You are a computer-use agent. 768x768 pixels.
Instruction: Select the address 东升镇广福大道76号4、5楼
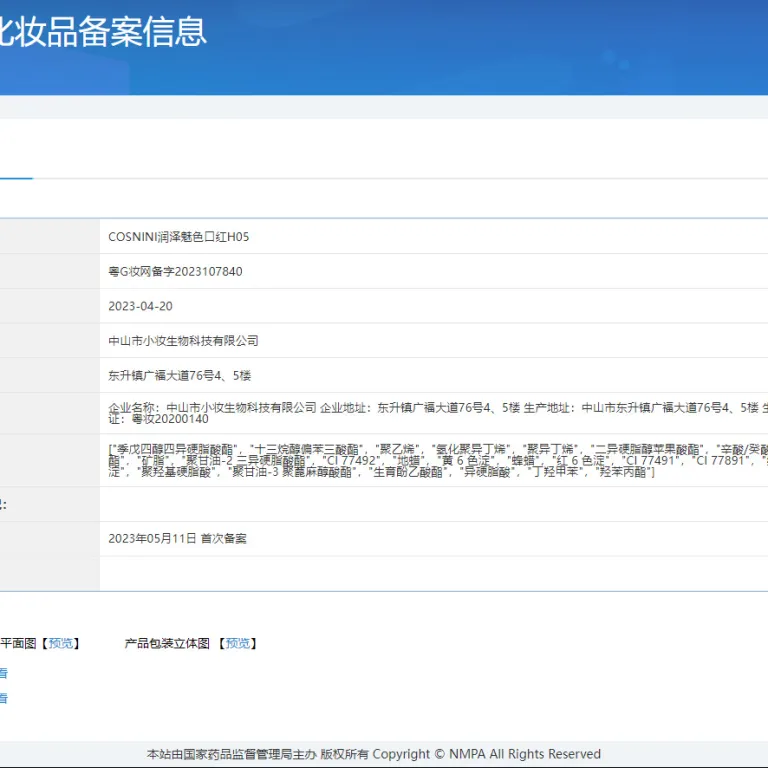[180, 376]
